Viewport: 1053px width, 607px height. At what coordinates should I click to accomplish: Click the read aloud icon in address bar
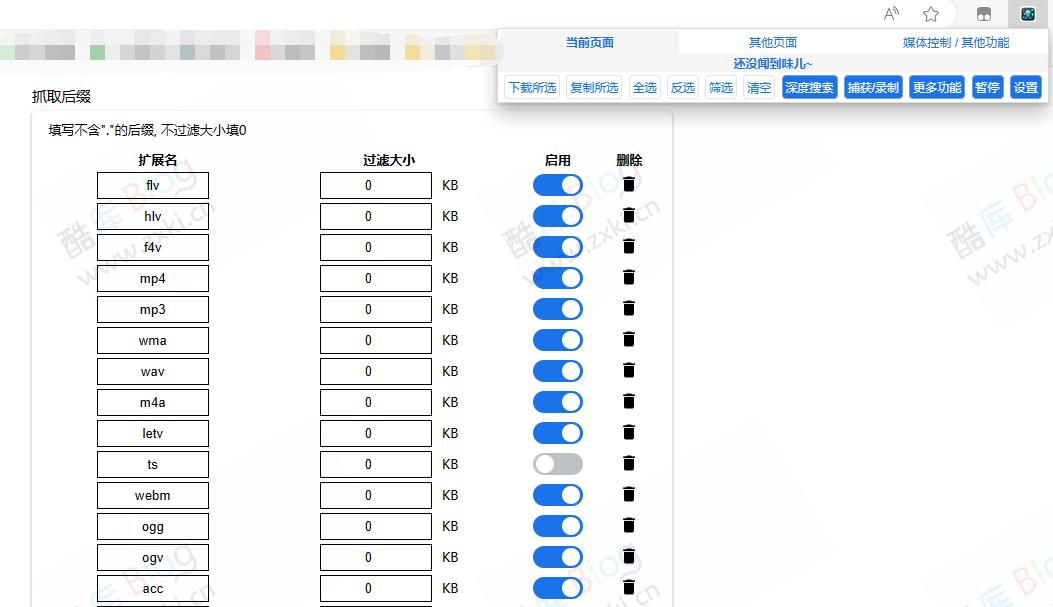tap(890, 14)
